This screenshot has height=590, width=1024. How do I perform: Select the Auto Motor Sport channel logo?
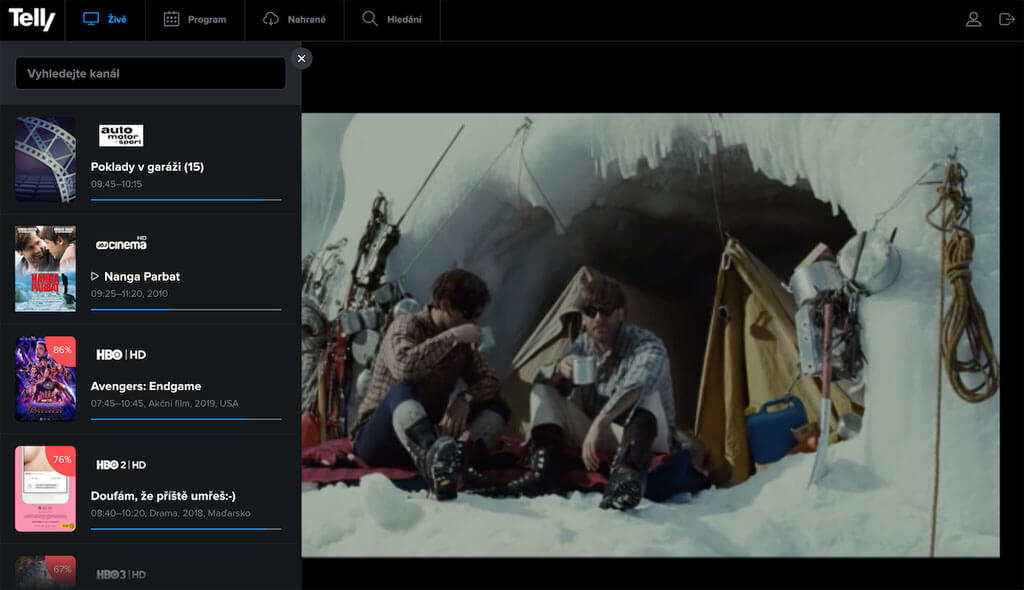(x=121, y=135)
